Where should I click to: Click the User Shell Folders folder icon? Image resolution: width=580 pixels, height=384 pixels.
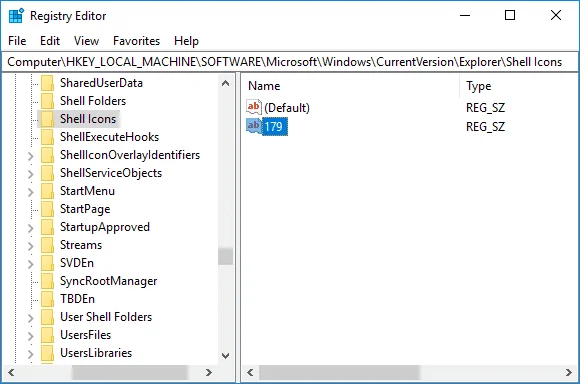point(47,317)
